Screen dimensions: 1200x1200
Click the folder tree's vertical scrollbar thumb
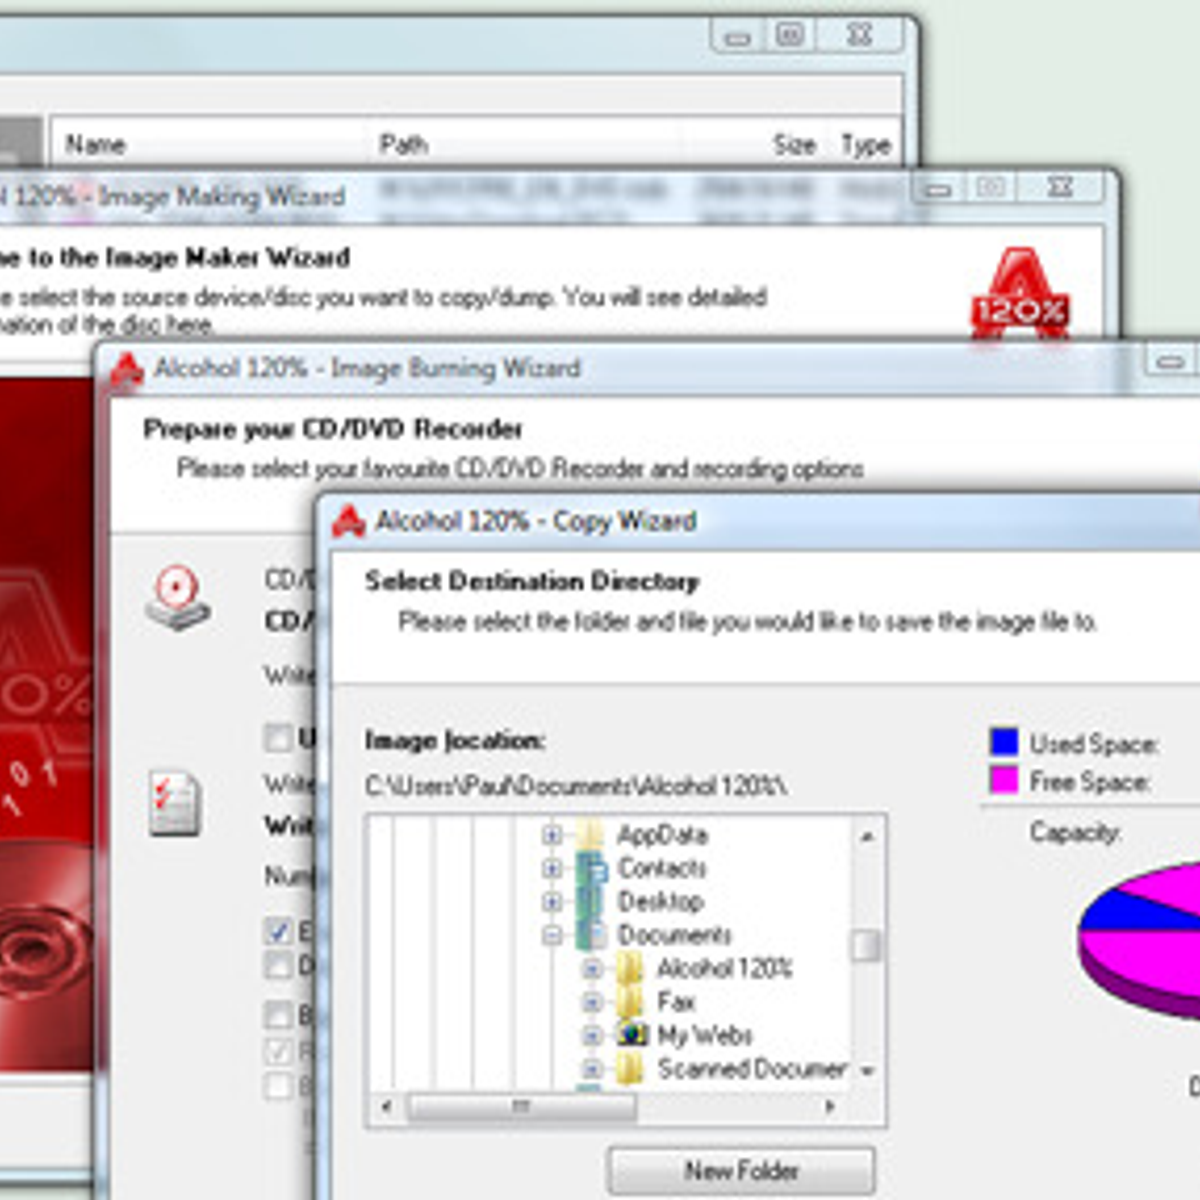866,945
